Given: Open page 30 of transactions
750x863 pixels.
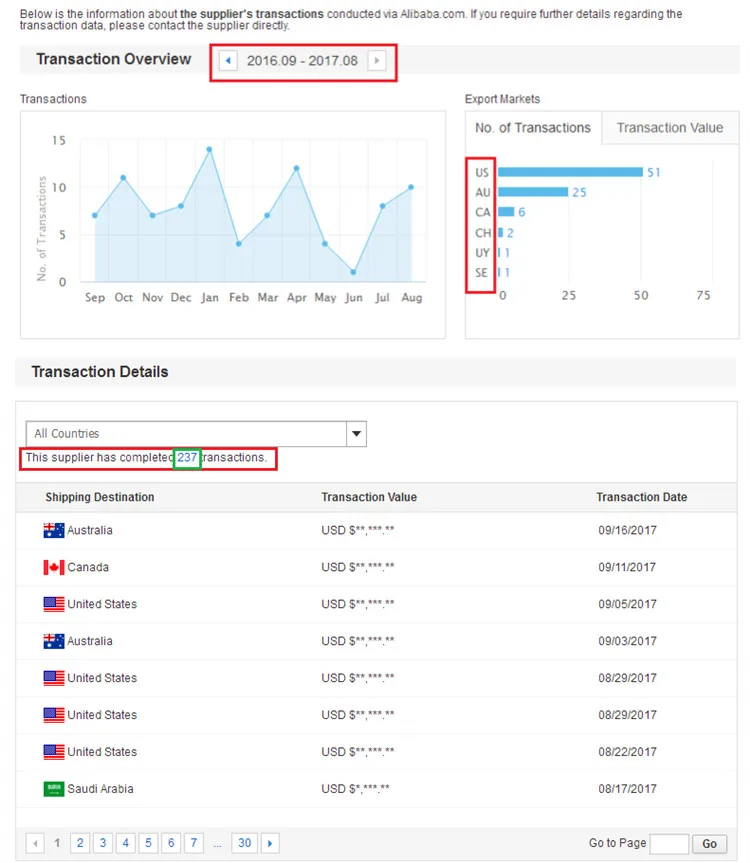Looking at the screenshot, I should click(244, 843).
